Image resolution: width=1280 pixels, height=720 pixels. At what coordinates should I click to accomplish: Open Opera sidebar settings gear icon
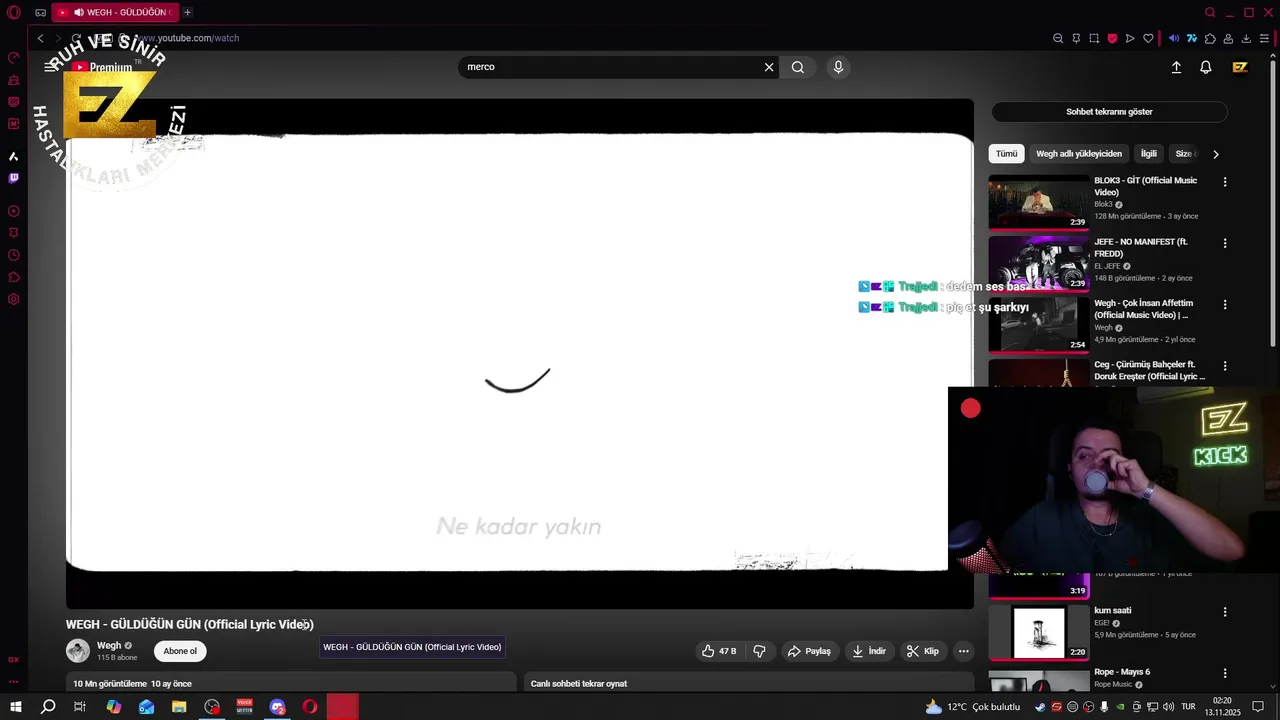(13, 299)
